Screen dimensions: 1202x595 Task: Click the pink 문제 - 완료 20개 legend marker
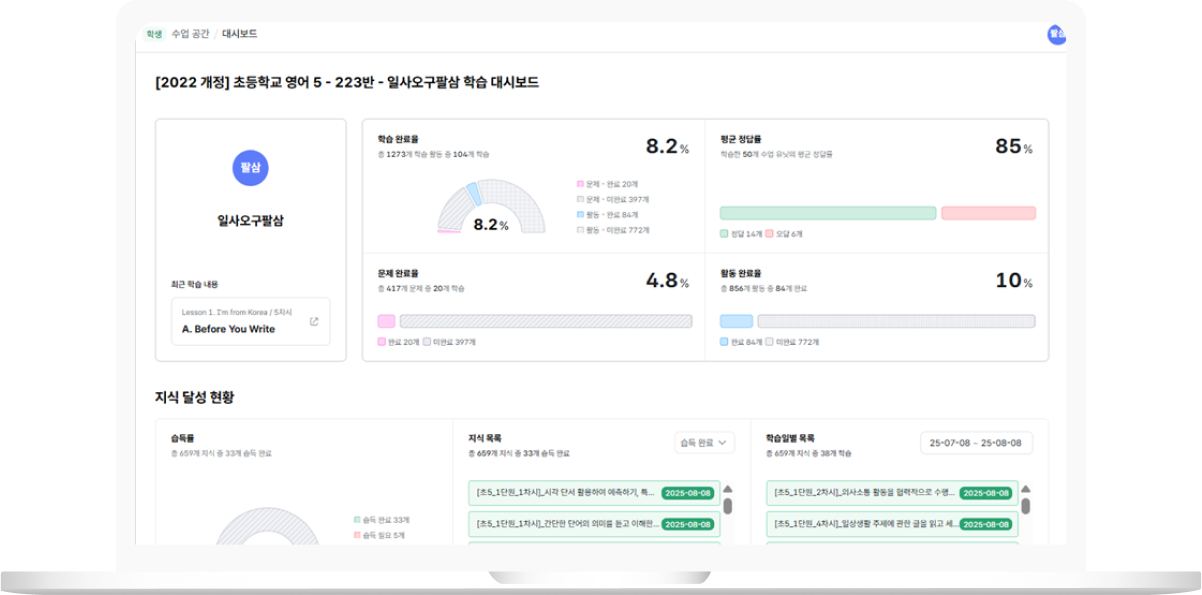[580, 184]
